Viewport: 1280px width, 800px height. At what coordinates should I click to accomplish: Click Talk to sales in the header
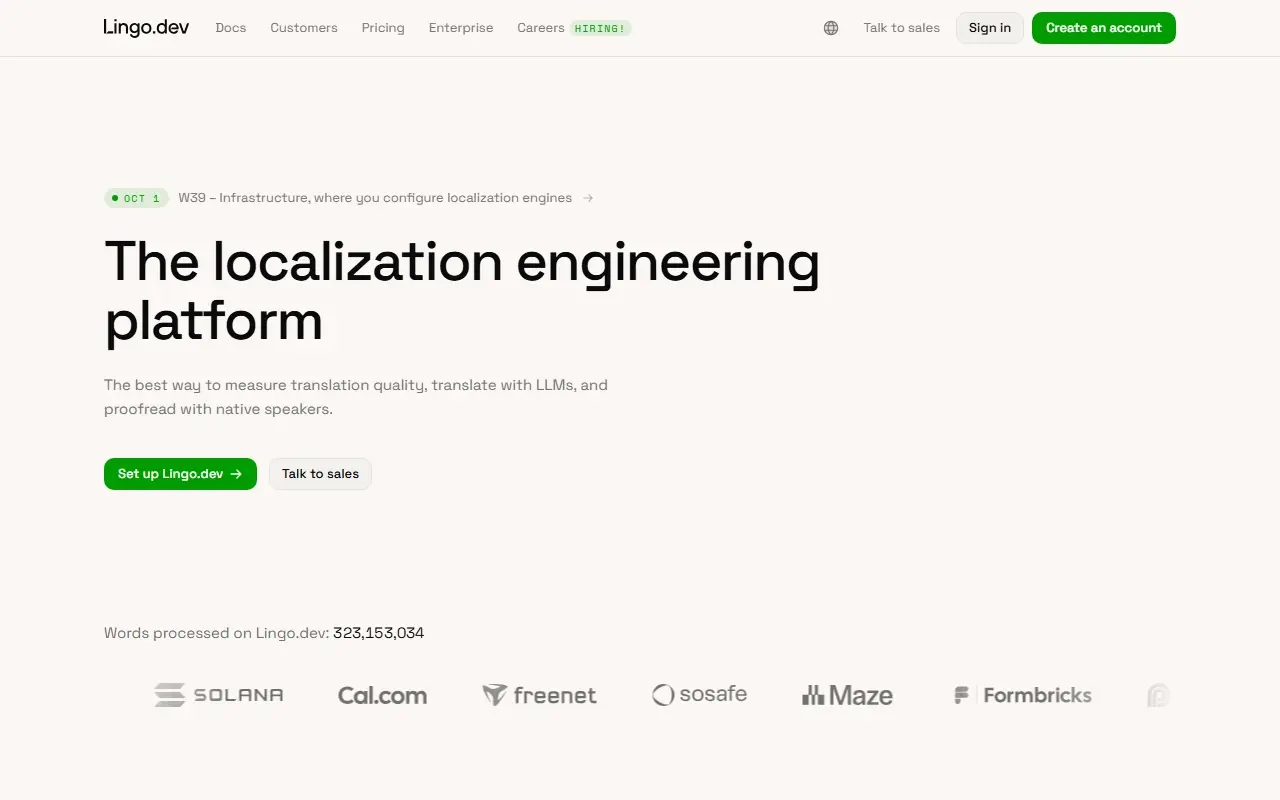pyautogui.click(x=902, y=28)
